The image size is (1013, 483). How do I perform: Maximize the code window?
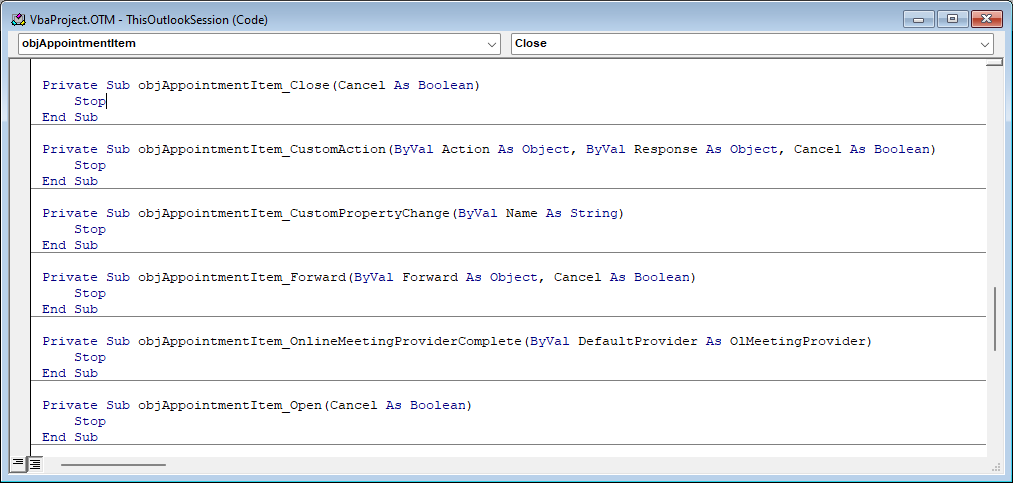point(952,19)
